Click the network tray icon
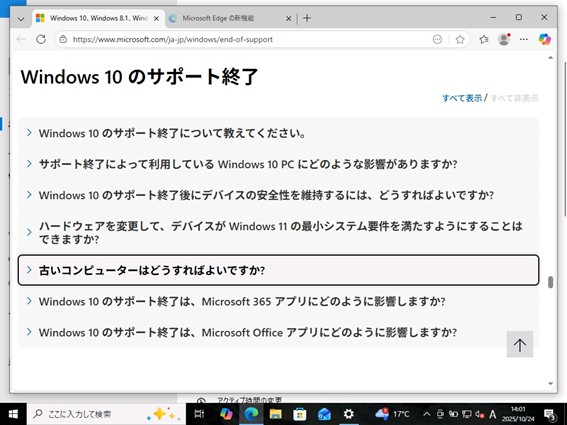567x425 pixels. click(466, 414)
